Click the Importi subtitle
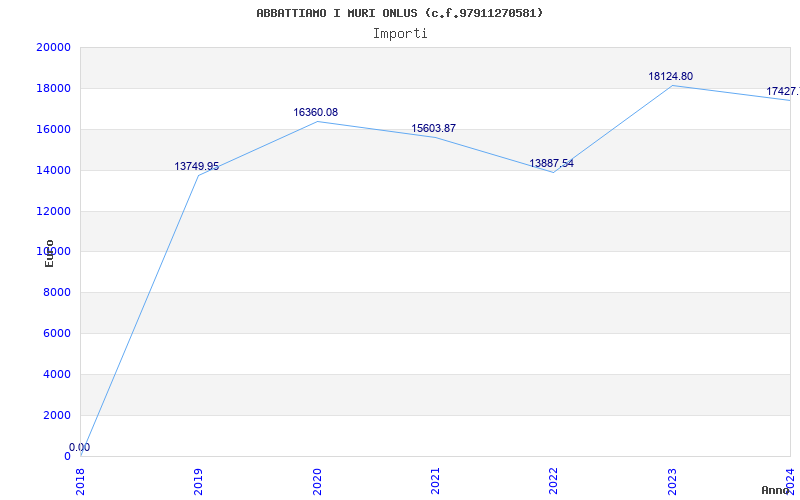This screenshot has height=500, width=800. click(400, 34)
